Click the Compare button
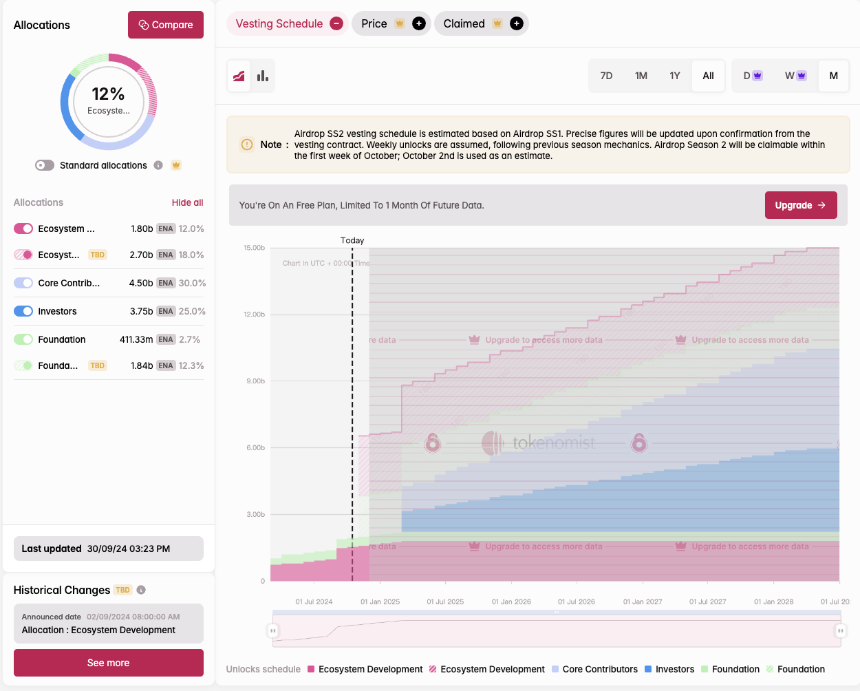The width and height of the screenshot is (860, 691). click(166, 25)
